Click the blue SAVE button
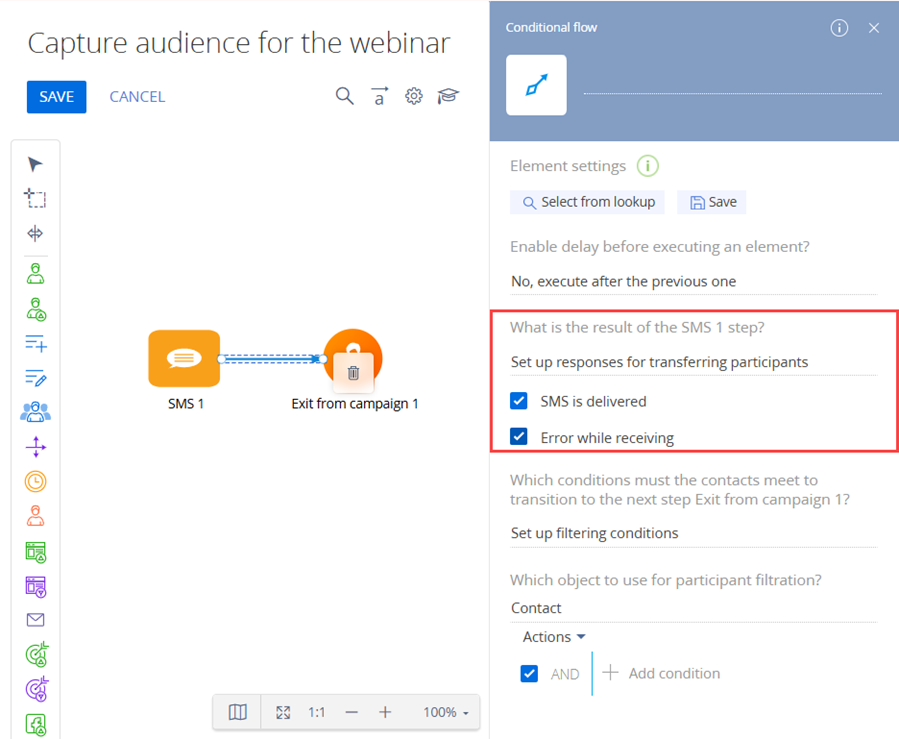 tap(57, 97)
